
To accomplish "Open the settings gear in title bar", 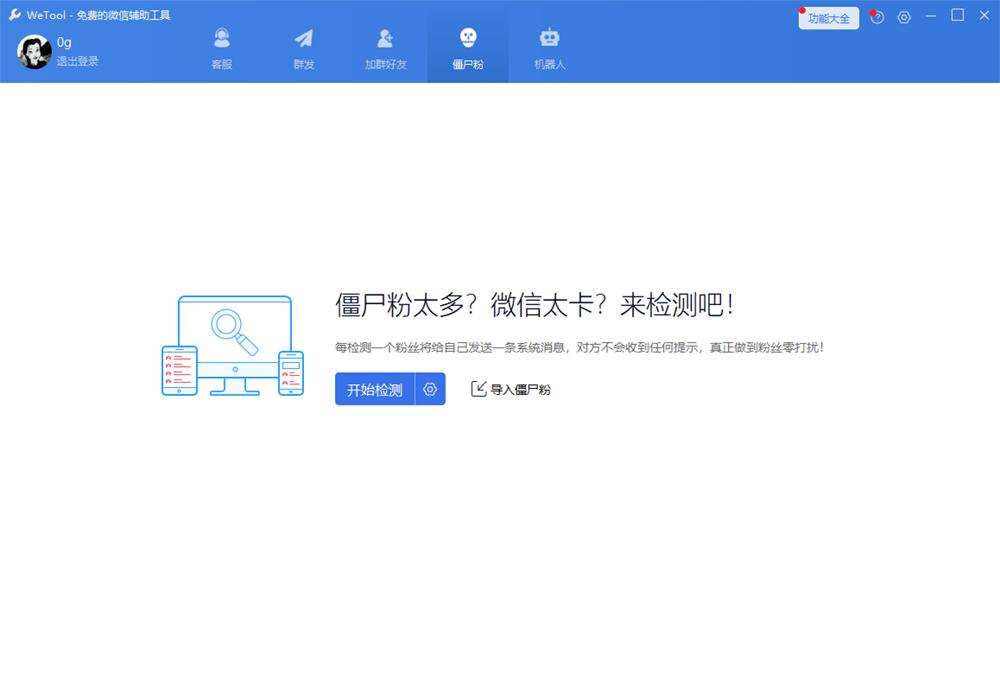I will click(904, 17).
